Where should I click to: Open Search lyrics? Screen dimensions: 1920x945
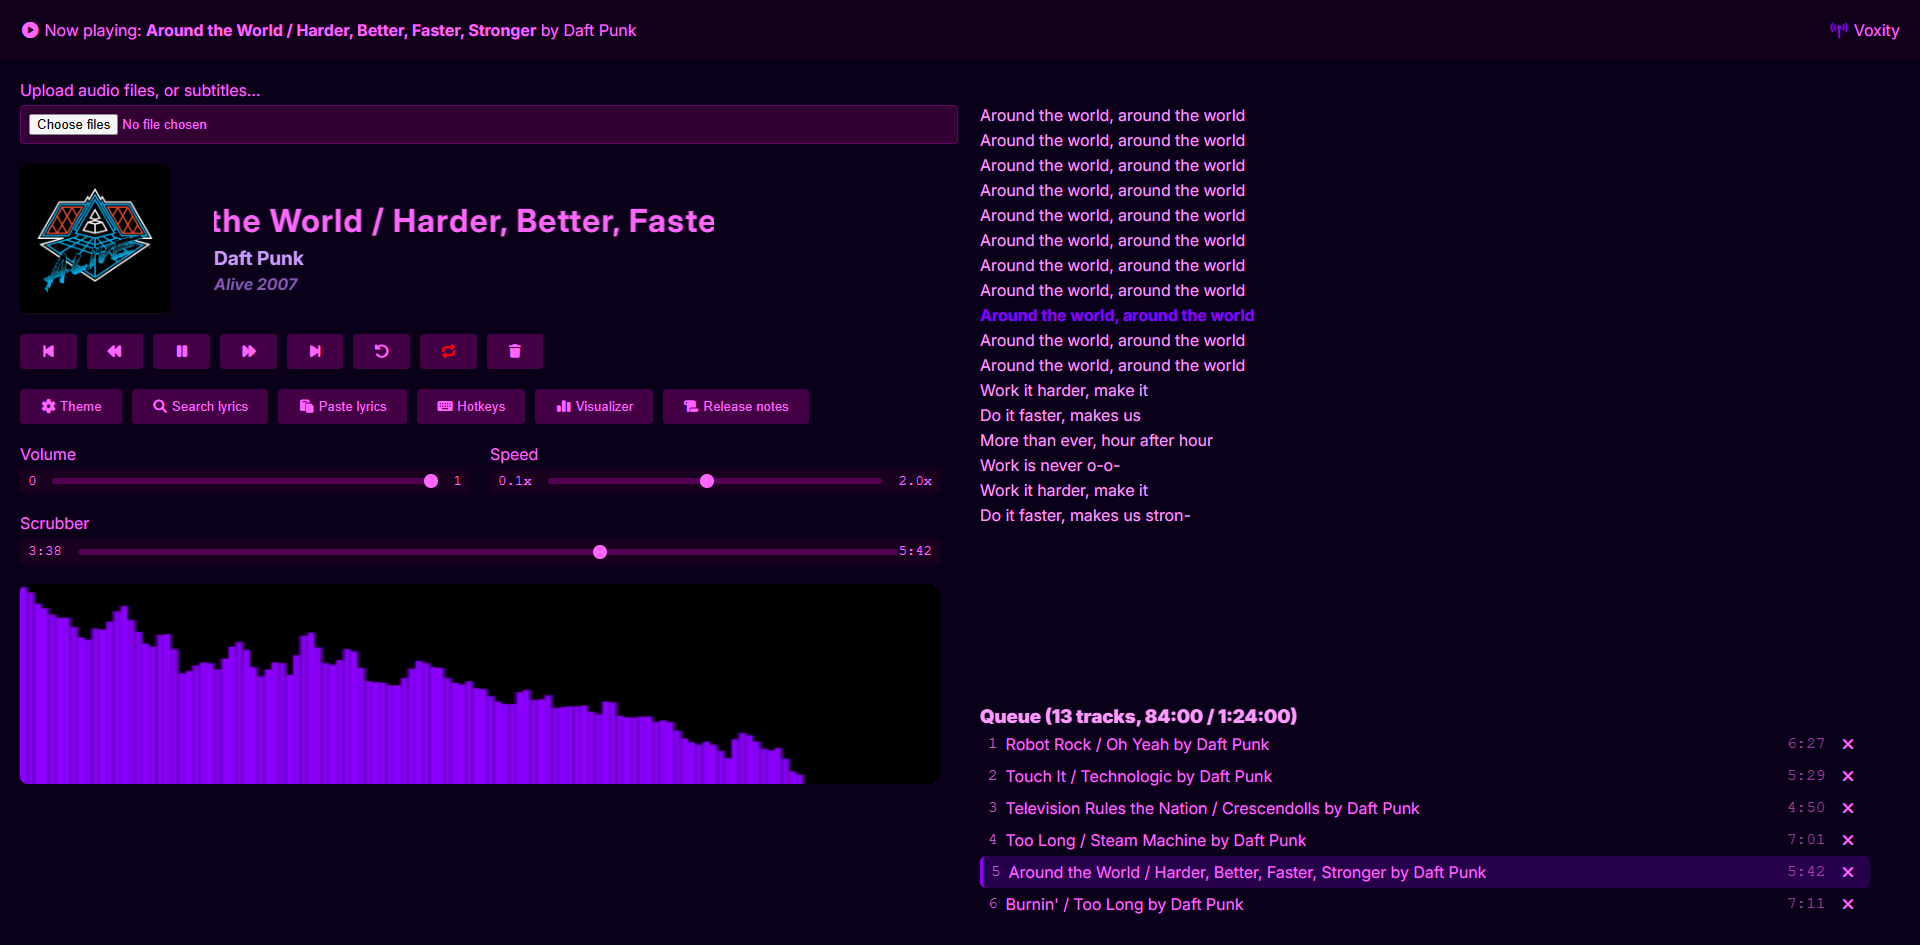(200, 406)
